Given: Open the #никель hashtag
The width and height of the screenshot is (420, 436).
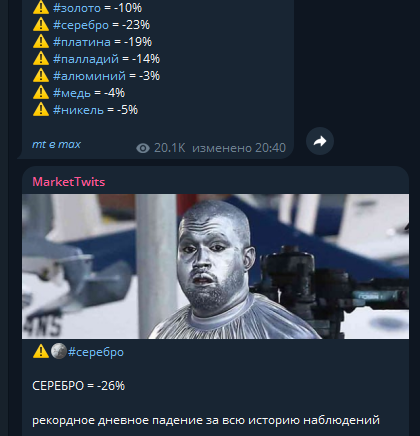Looking at the screenshot, I should [x=78, y=110].
